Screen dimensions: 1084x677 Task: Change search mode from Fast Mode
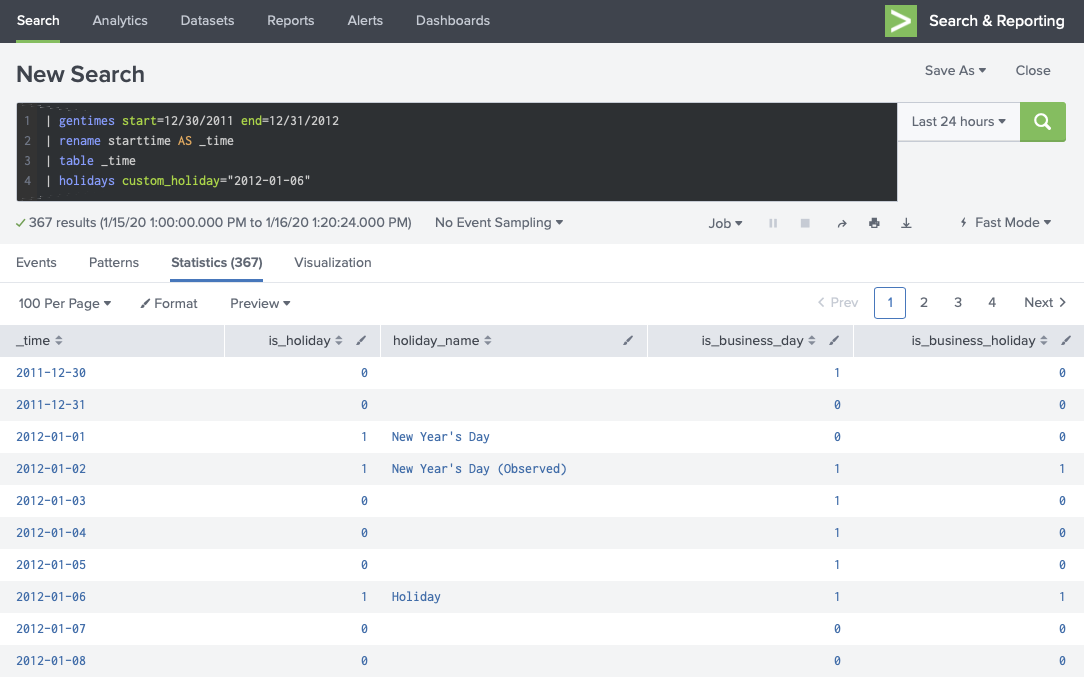coord(1006,223)
